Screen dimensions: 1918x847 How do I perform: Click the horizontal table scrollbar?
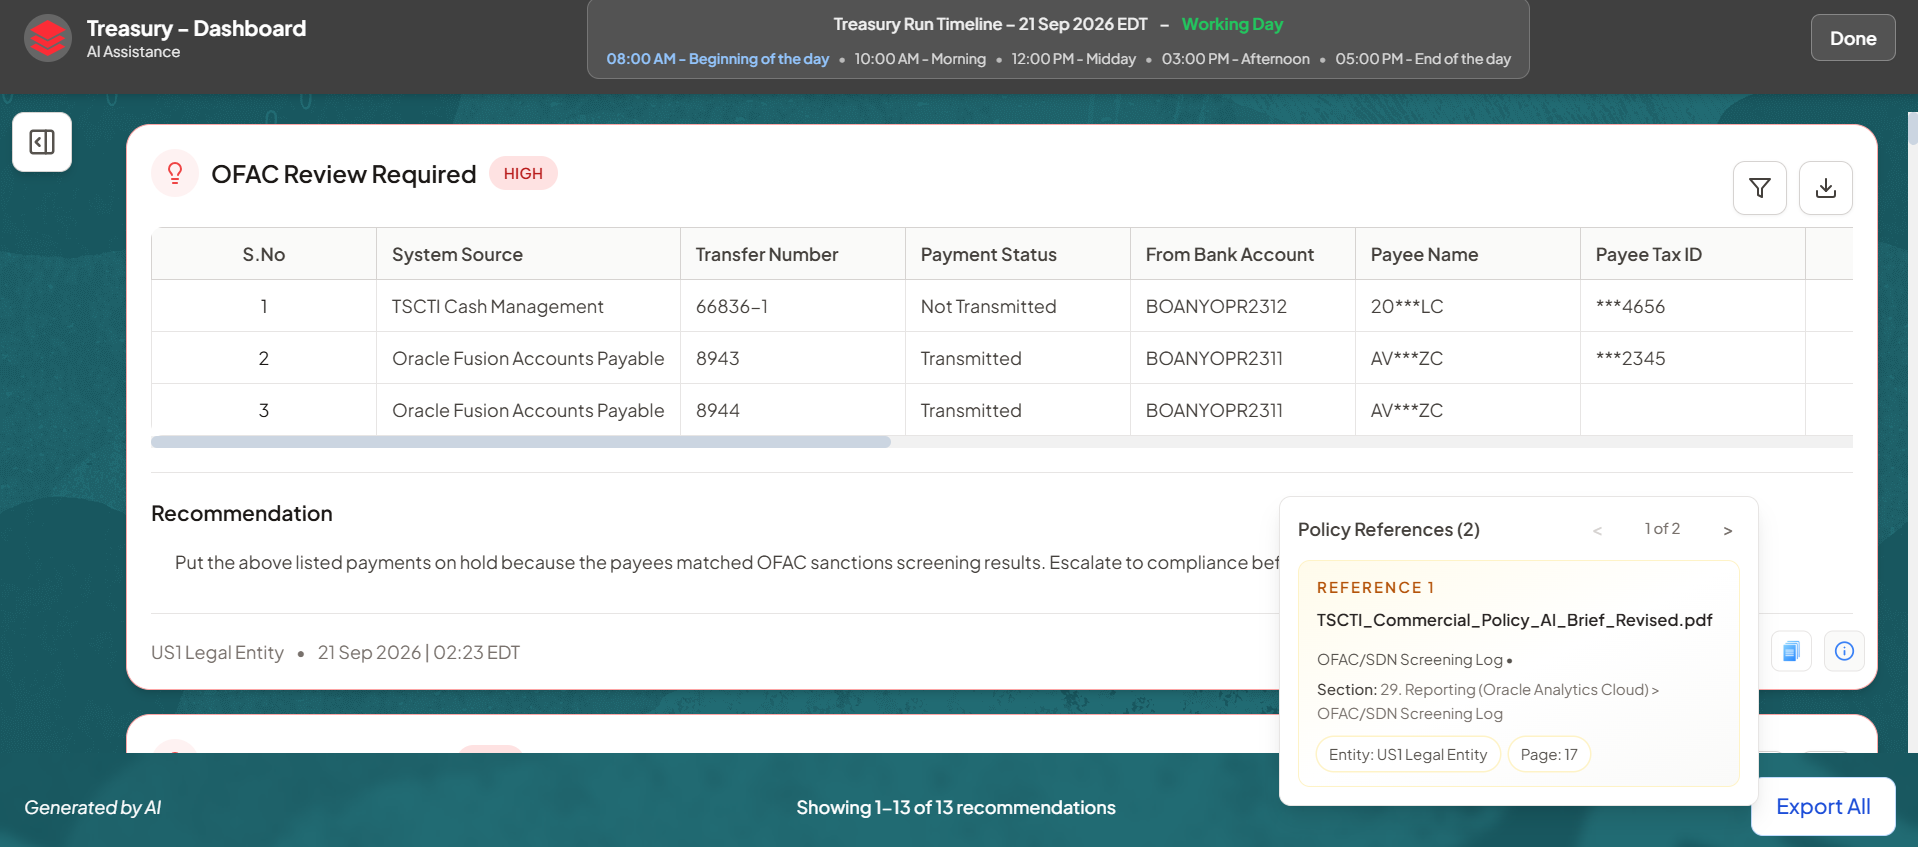click(521, 442)
